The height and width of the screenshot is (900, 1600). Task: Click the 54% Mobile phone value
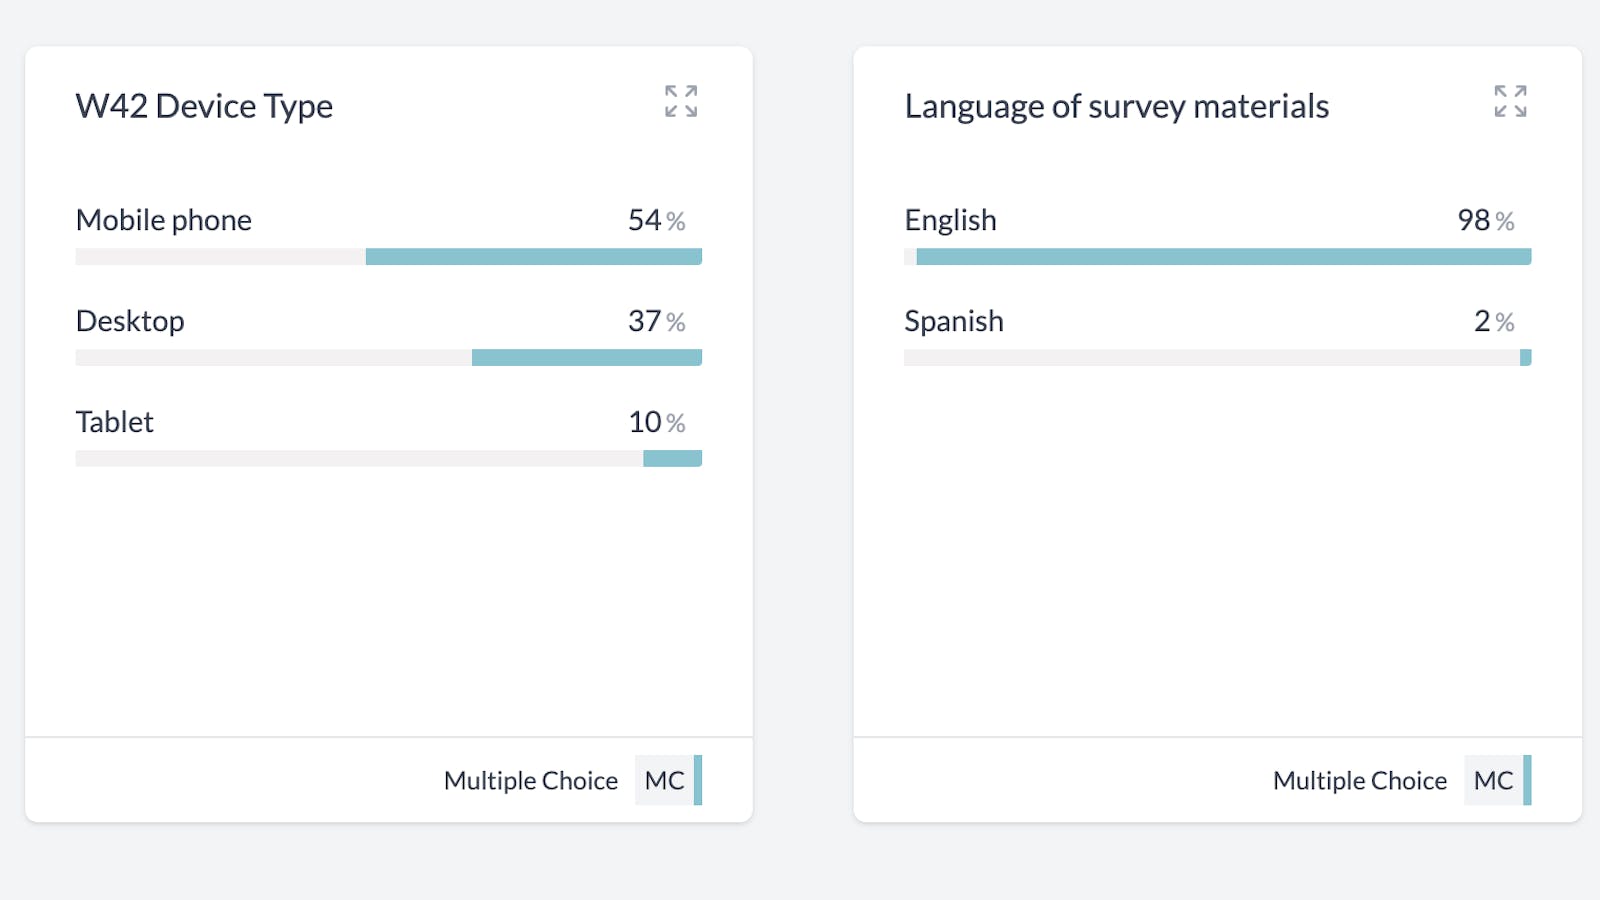point(656,220)
